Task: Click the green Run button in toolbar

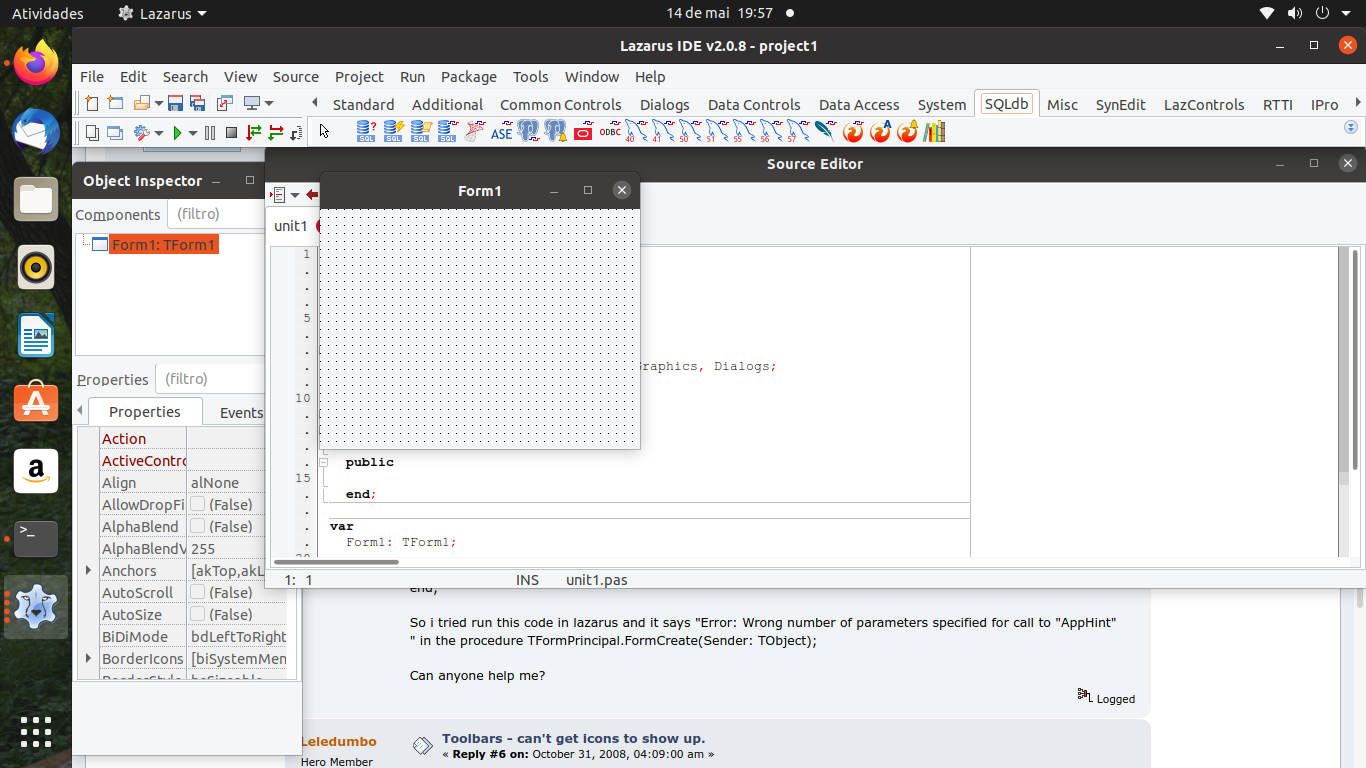Action: pyautogui.click(x=177, y=132)
